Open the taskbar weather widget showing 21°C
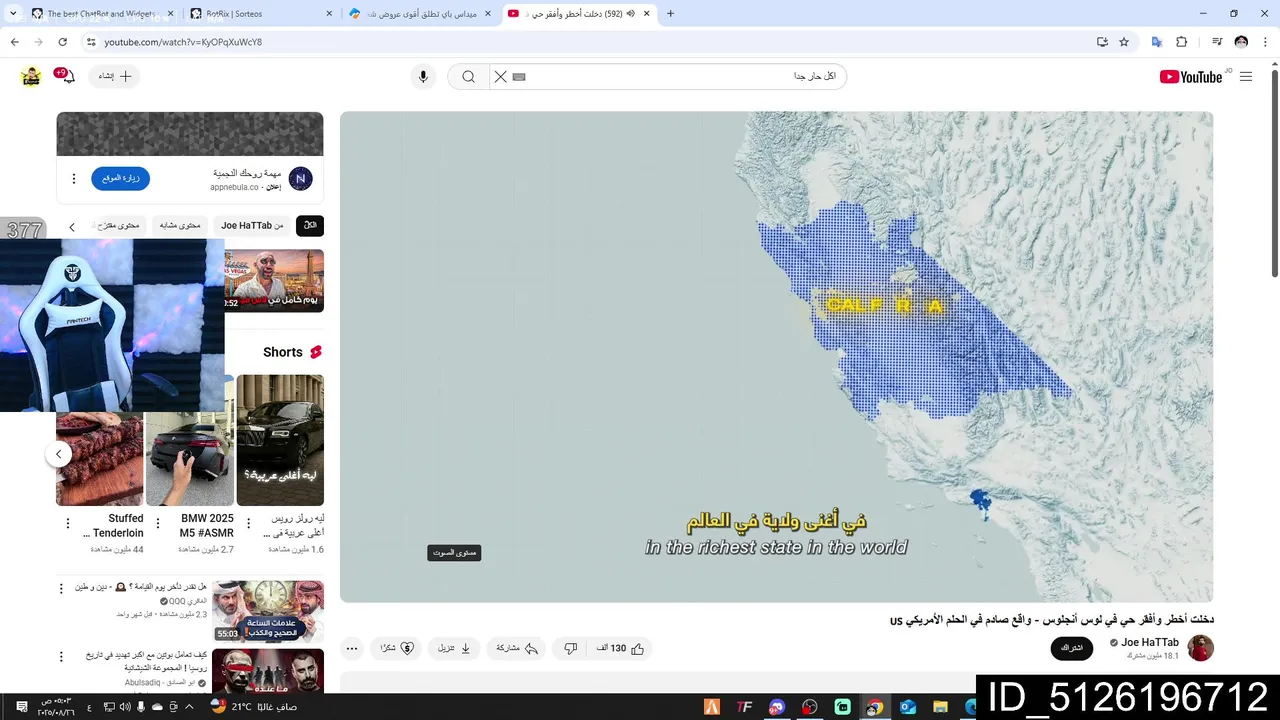 point(255,707)
